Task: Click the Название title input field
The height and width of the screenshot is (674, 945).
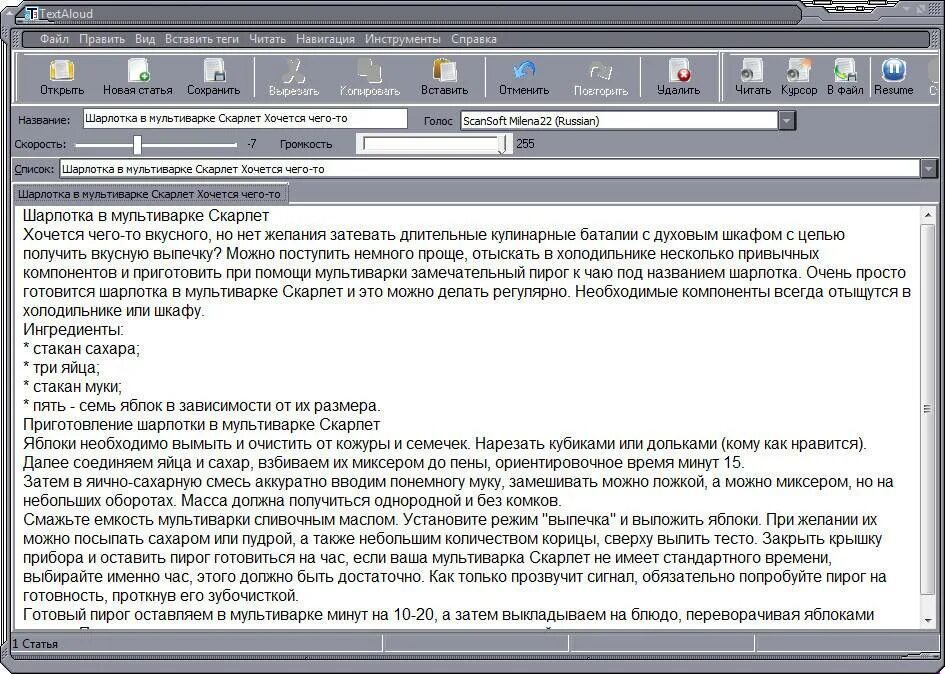Action: (x=245, y=119)
